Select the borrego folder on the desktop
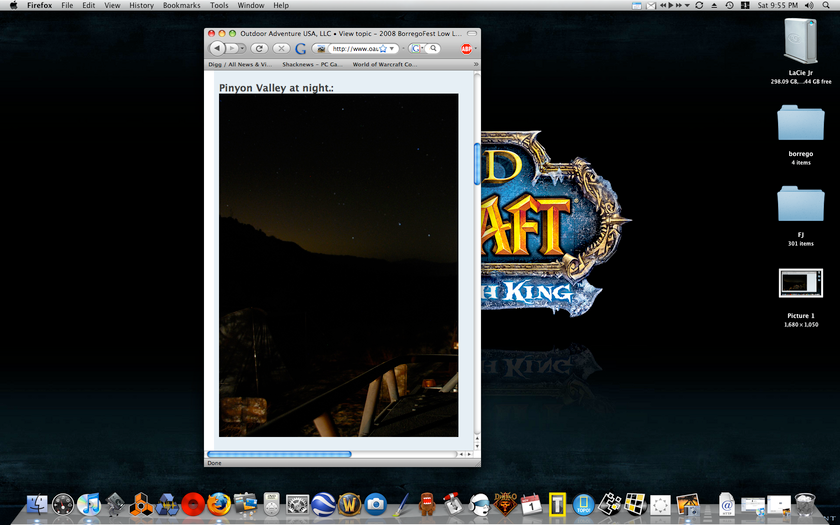 [x=800, y=124]
